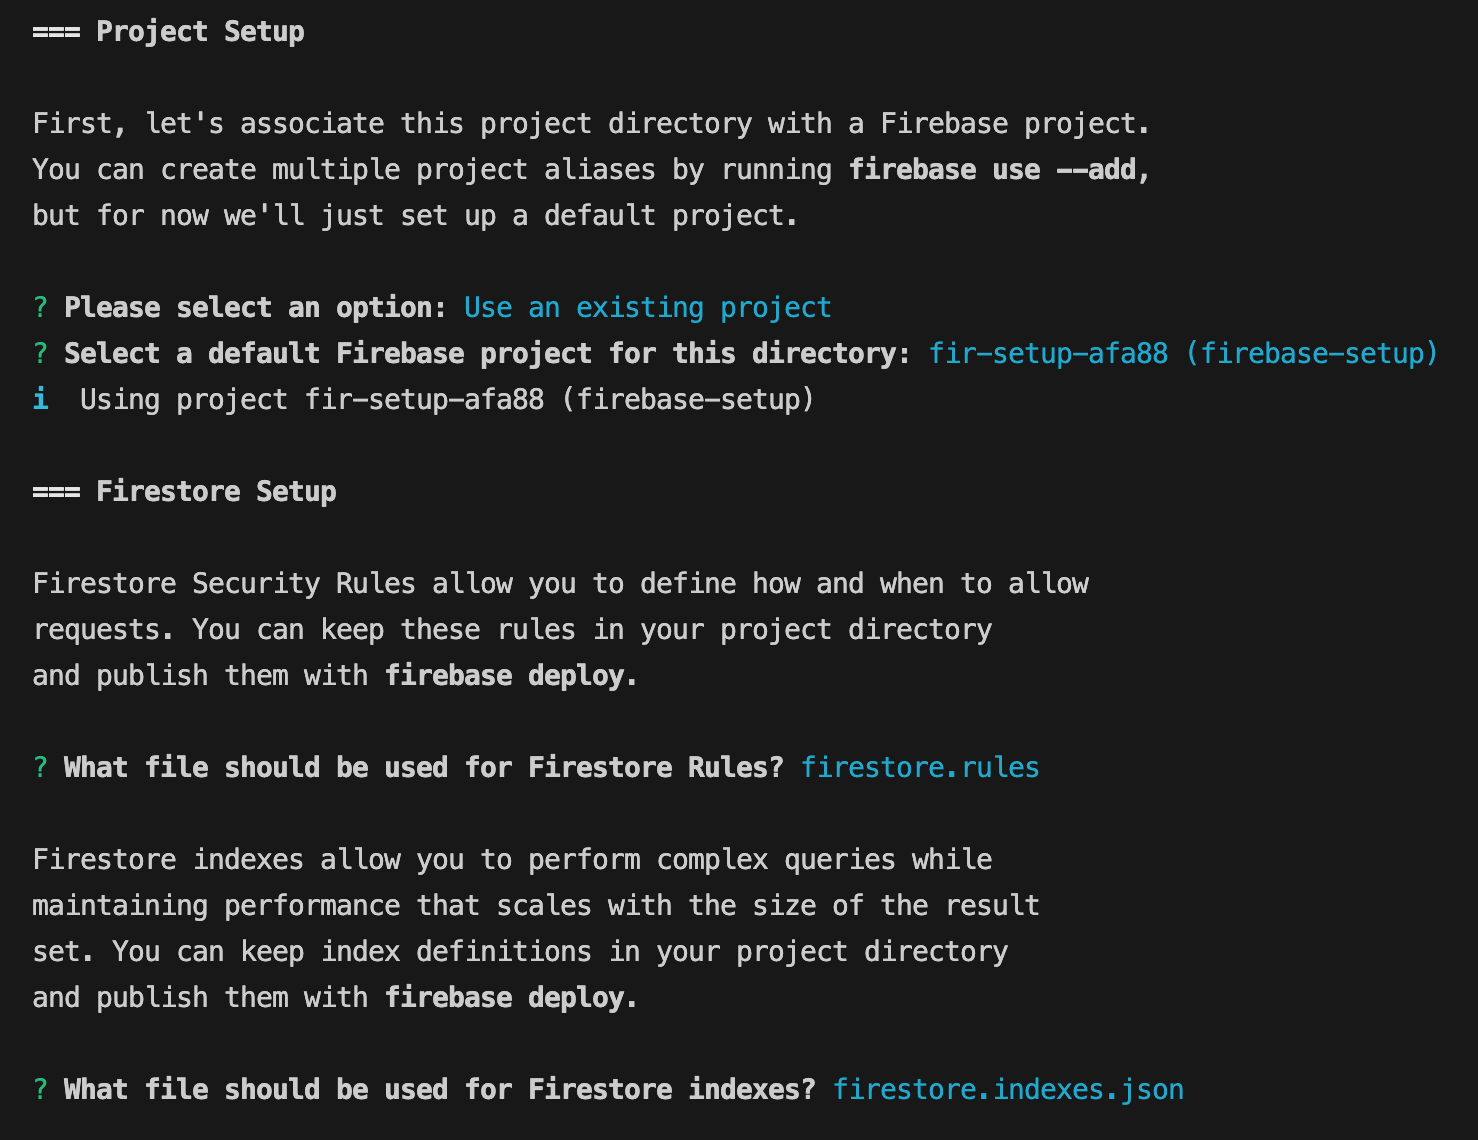
Task: Click the "Please select an option:" prompt text
Action: click(x=255, y=307)
